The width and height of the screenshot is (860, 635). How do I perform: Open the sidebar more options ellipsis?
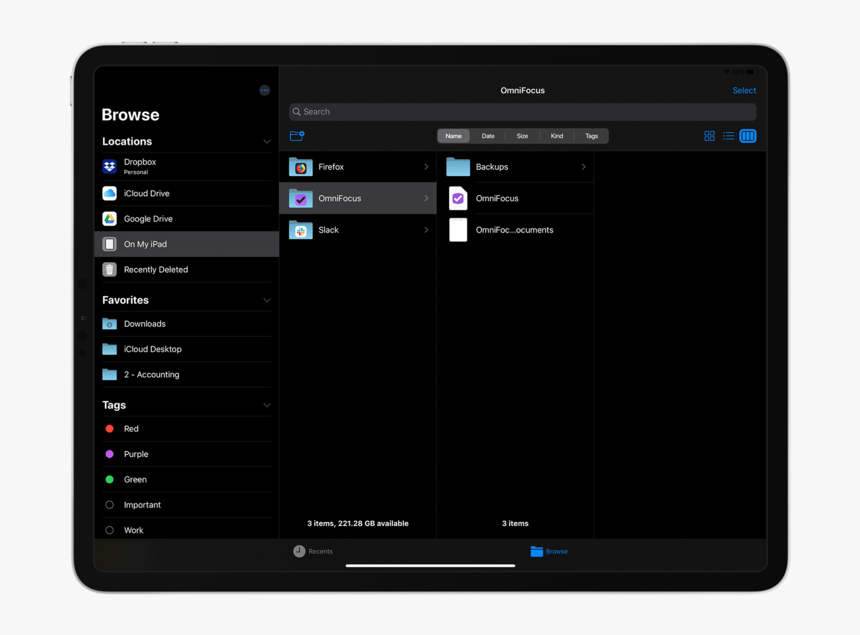pyautogui.click(x=264, y=90)
